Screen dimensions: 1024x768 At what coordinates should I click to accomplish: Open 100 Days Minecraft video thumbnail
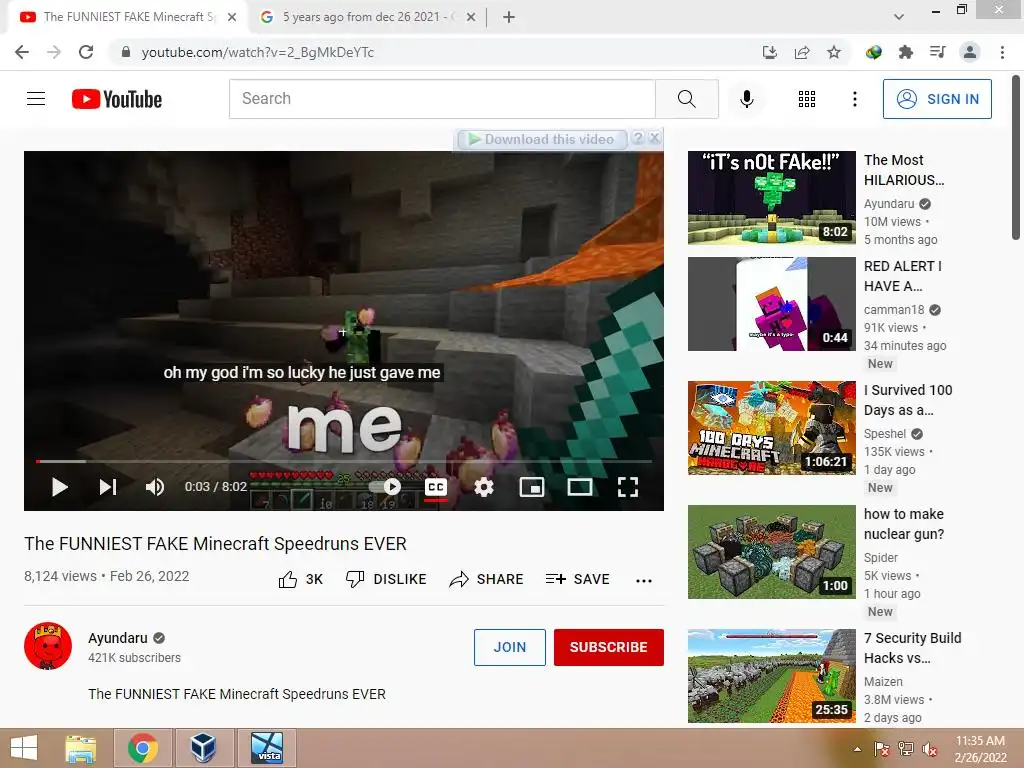(x=771, y=428)
